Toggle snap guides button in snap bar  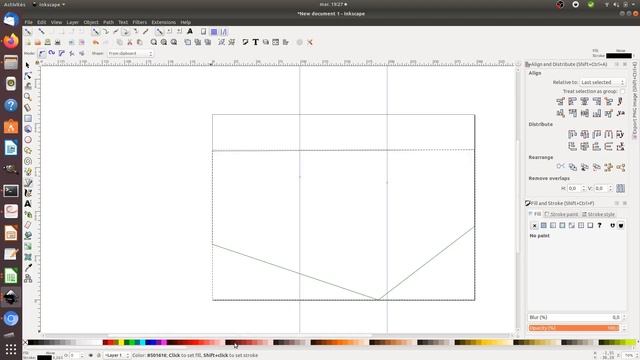click(224, 31)
